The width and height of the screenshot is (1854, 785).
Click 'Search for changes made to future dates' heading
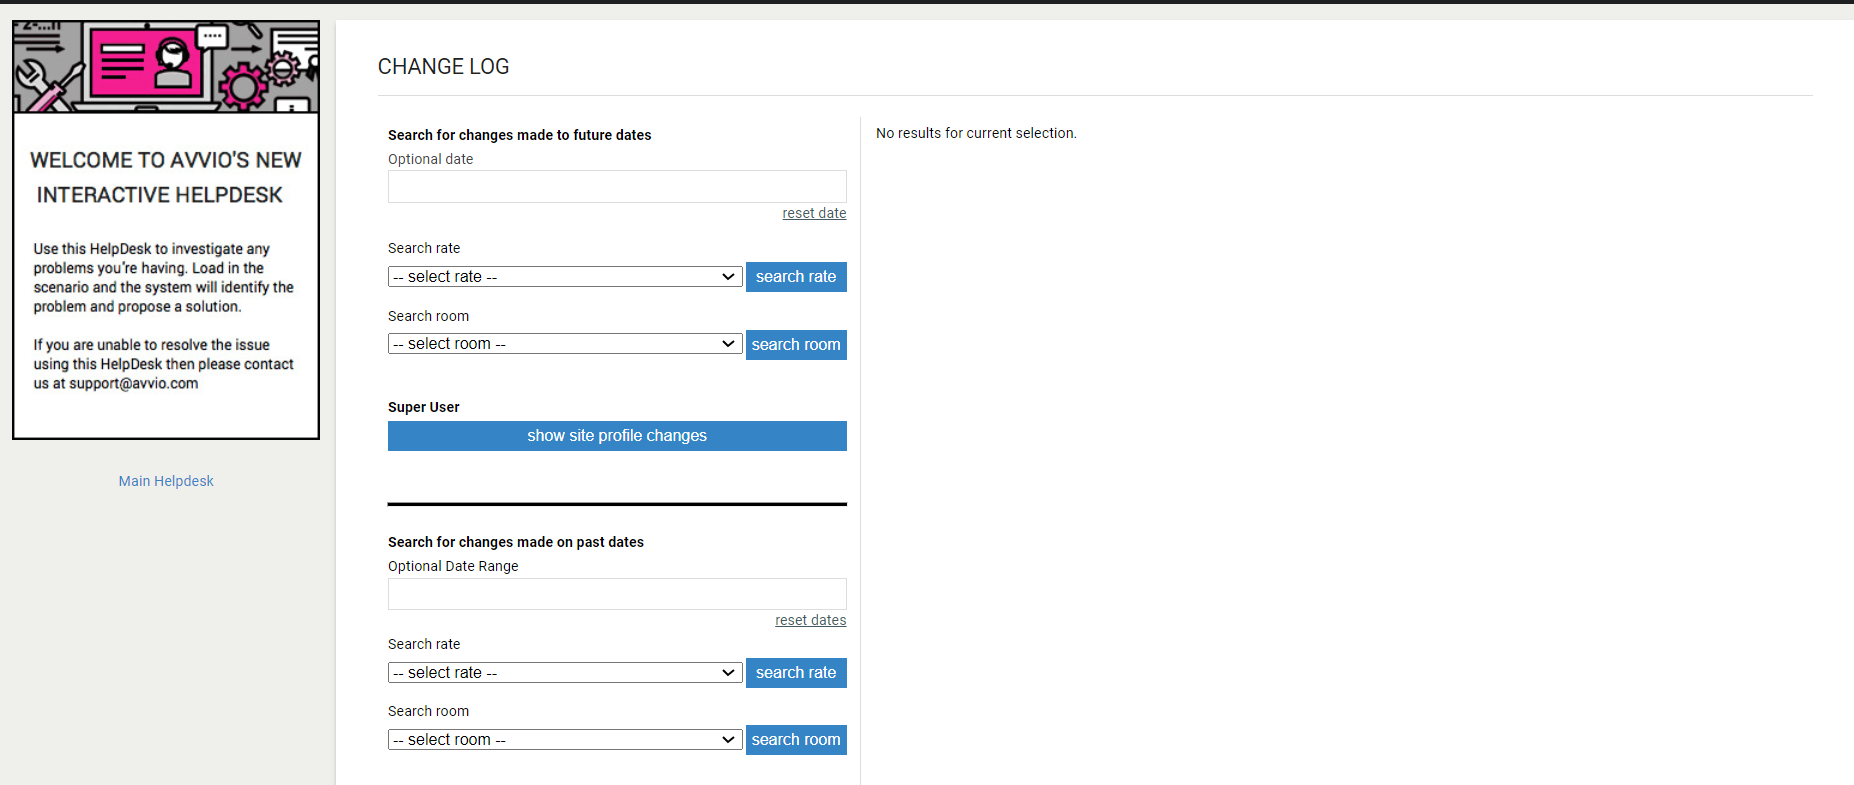tap(519, 135)
